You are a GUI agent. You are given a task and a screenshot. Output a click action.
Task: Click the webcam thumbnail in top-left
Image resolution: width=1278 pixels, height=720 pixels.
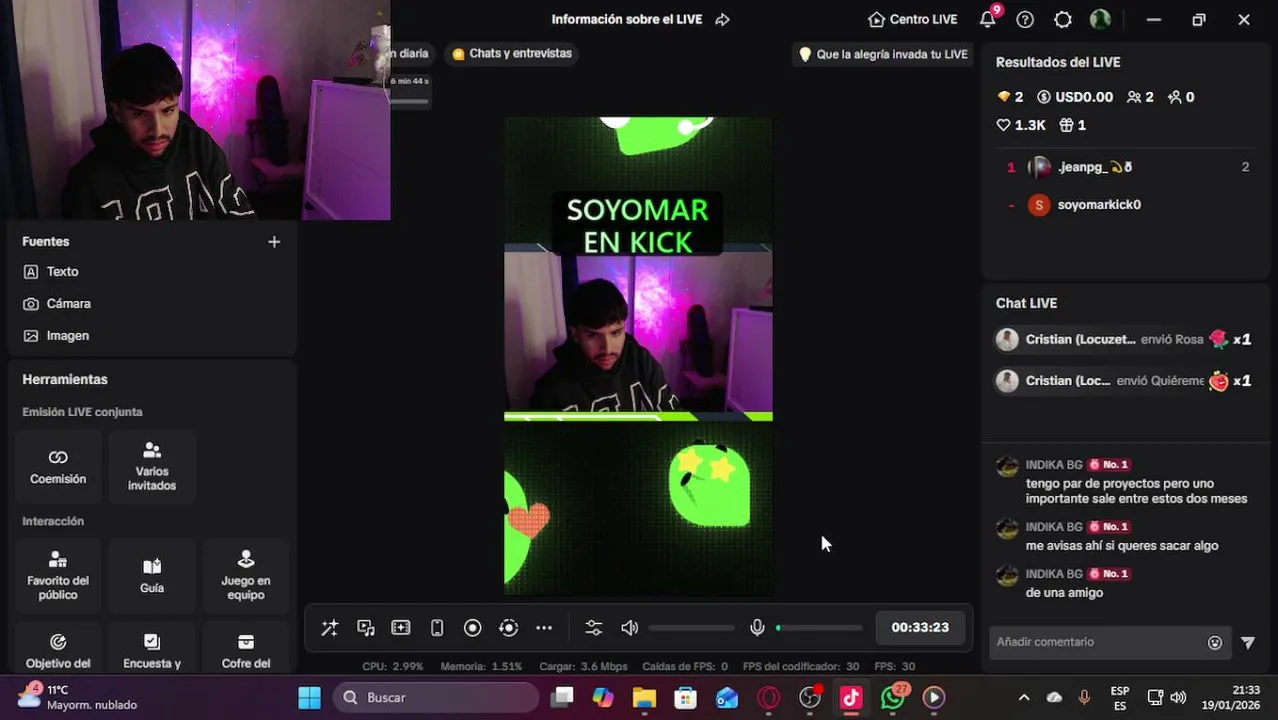(195, 110)
